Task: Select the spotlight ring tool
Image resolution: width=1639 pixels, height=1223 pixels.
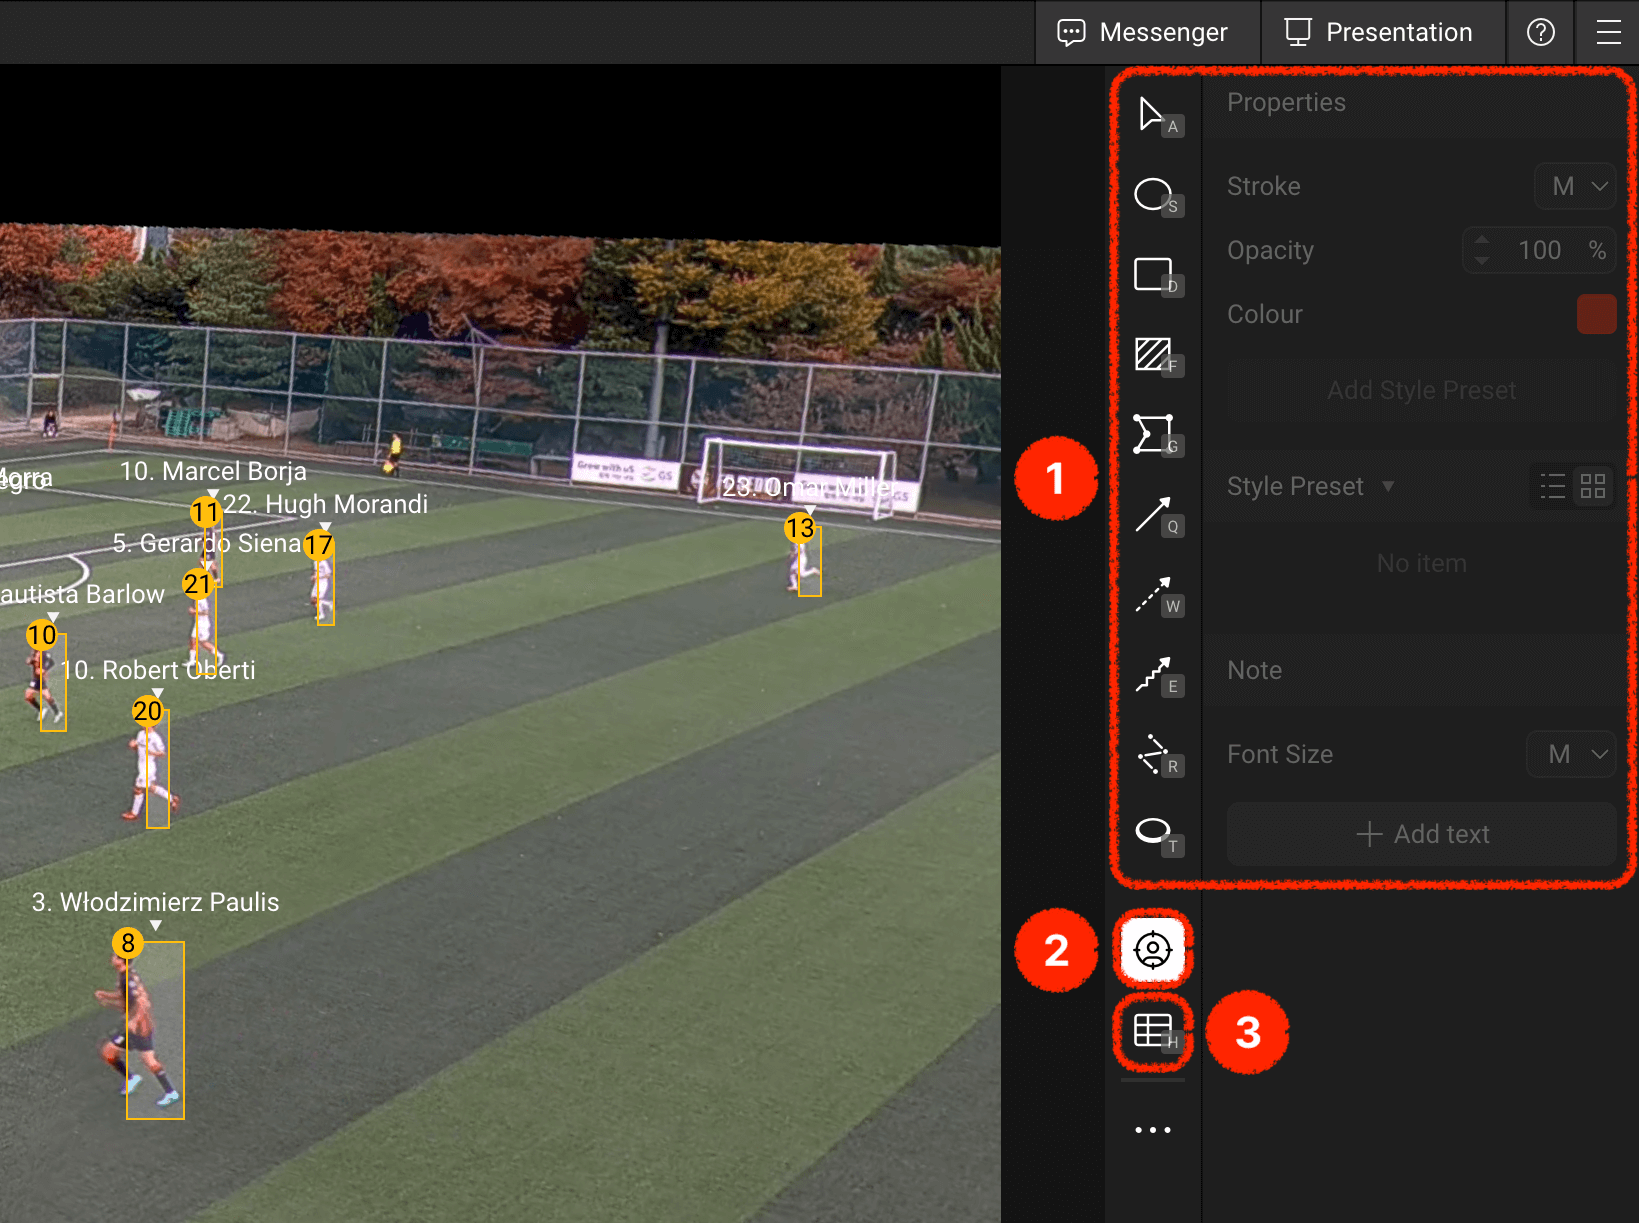Action: click(x=1157, y=835)
